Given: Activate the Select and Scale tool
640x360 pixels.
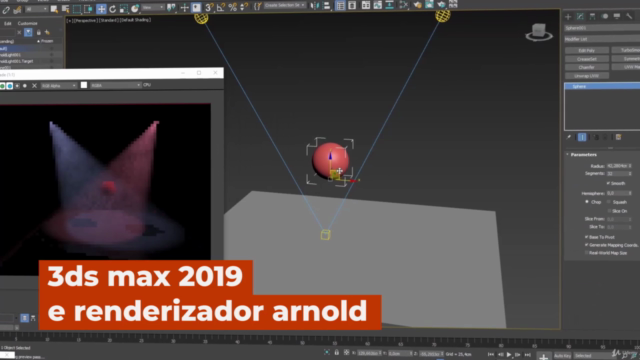Looking at the screenshot, I should click(124, 9).
